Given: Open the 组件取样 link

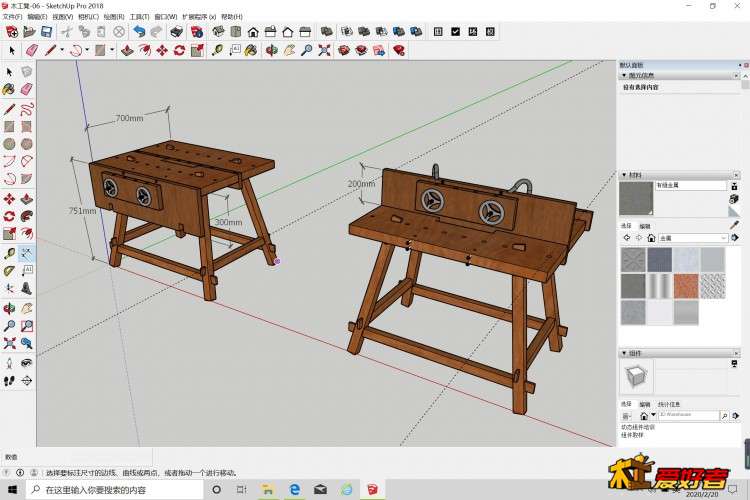Looking at the screenshot, I should pos(632,435).
